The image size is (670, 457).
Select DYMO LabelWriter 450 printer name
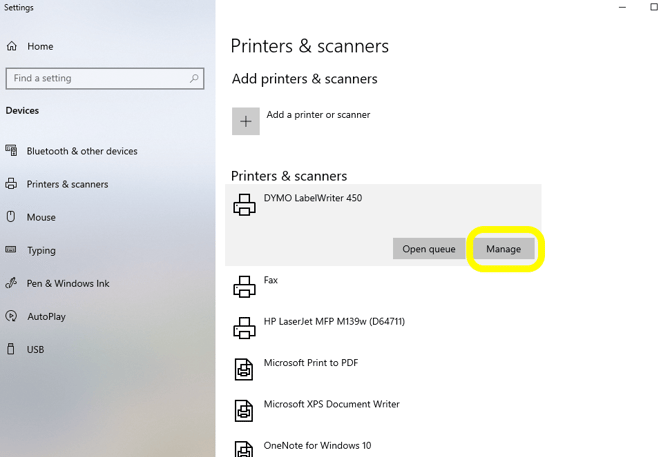coord(313,198)
